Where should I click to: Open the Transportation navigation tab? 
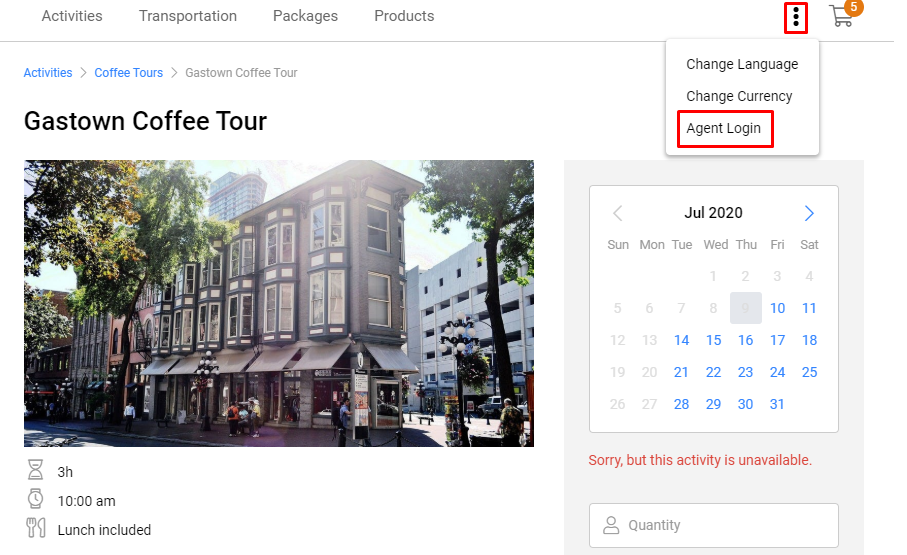(x=188, y=16)
